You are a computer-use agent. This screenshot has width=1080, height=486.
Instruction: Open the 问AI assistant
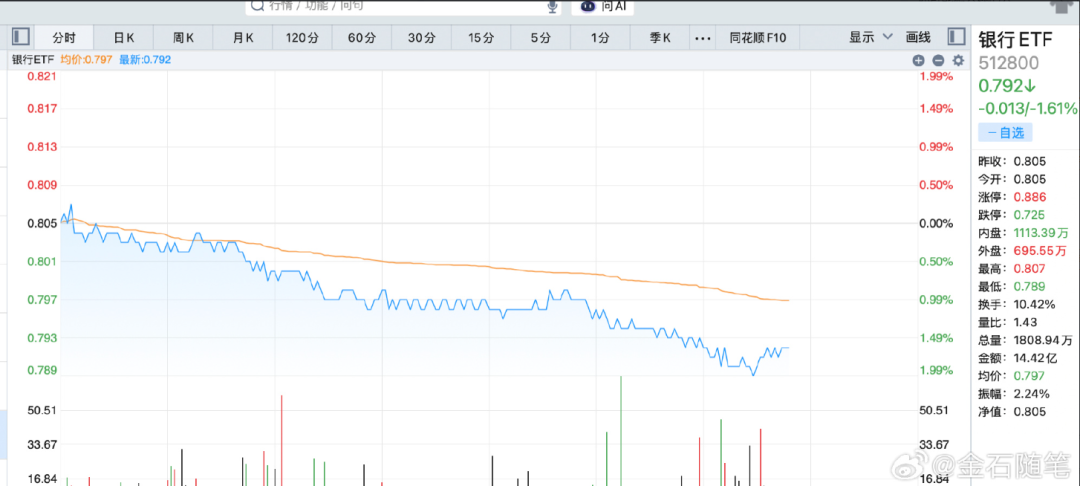[x=603, y=6]
